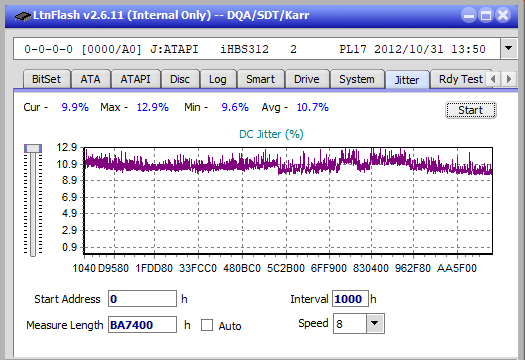525x360 pixels.
Task: Click the LtnFlash chip icon in title bar
Action: pyautogui.click(x=22, y=16)
